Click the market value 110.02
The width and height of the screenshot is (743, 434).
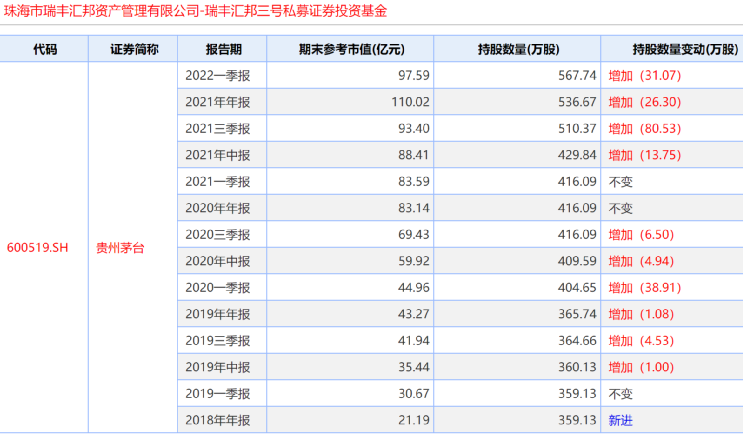tap(410, 102)
